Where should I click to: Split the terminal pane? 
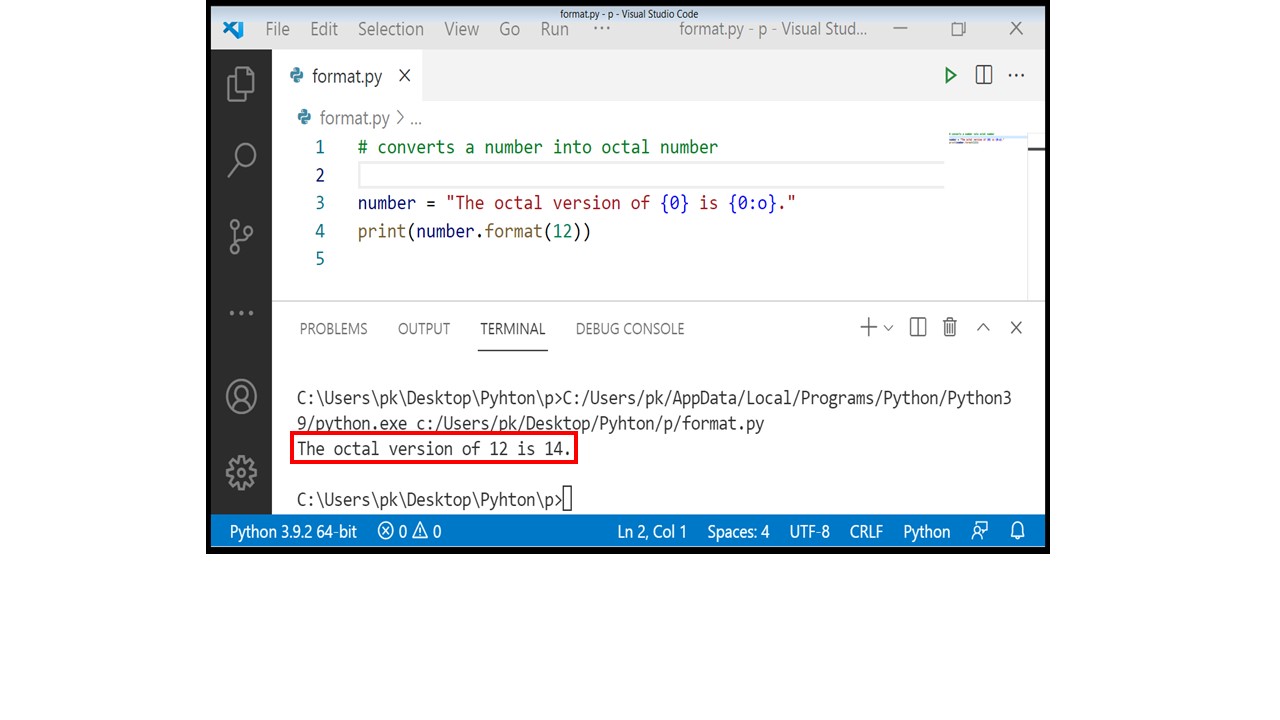pos(917,327)
